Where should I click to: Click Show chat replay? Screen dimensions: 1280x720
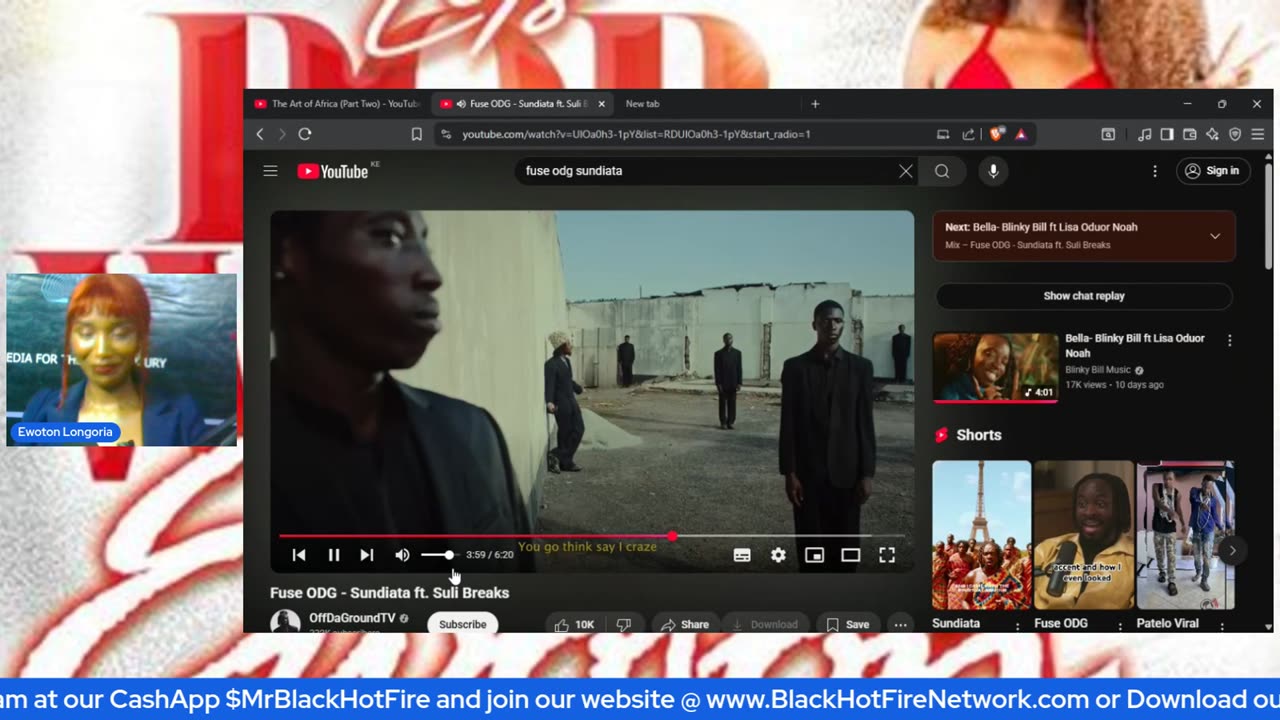(x=1084, y=296)
